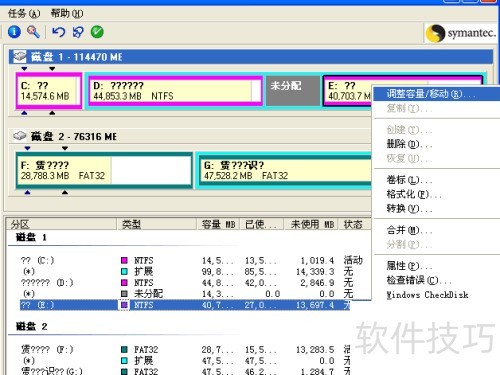Click the disk 1 drive icon

[20, 56]
